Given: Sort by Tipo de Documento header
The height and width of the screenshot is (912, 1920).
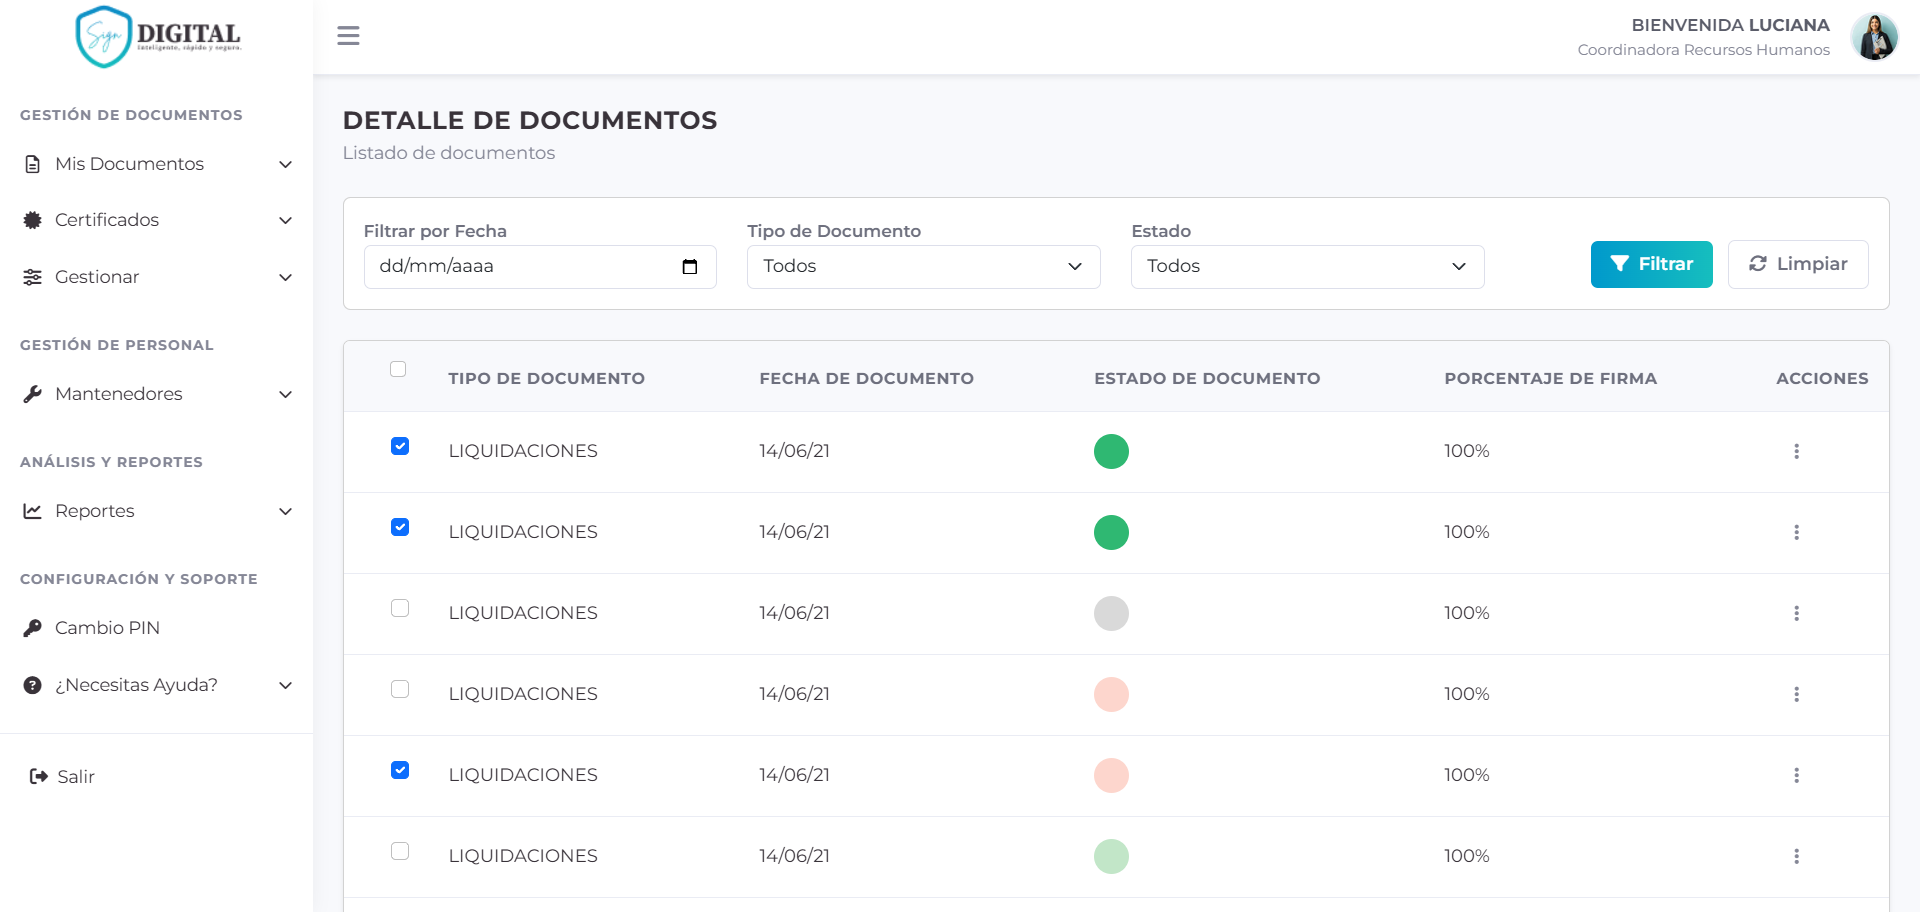Looking at the screenshot, I should 546,378.
